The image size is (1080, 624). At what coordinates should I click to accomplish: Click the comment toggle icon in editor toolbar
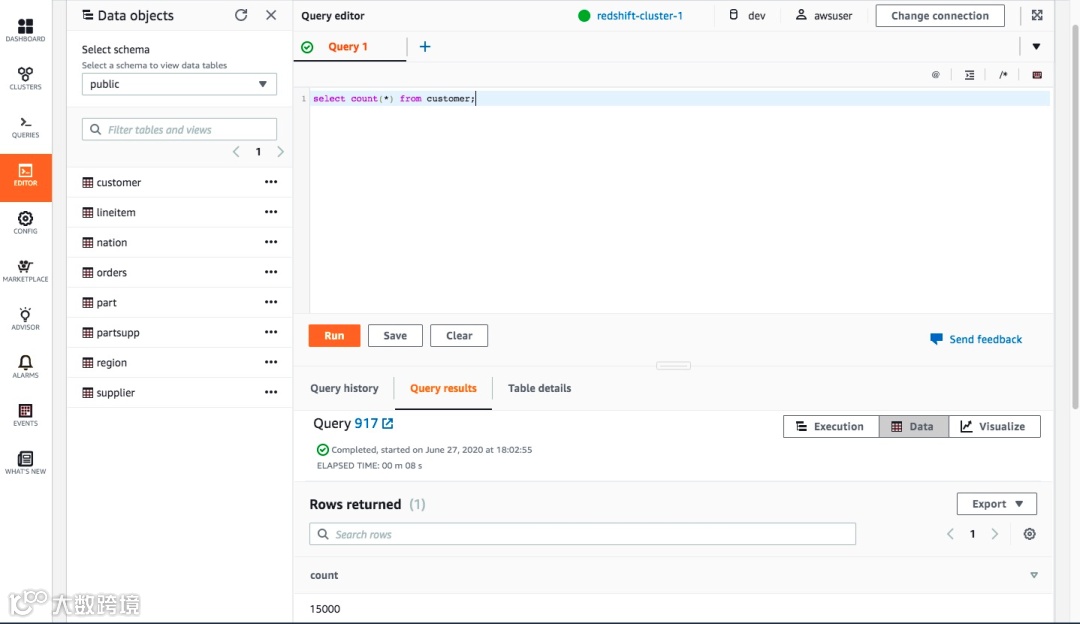(x=1003, y=75)
